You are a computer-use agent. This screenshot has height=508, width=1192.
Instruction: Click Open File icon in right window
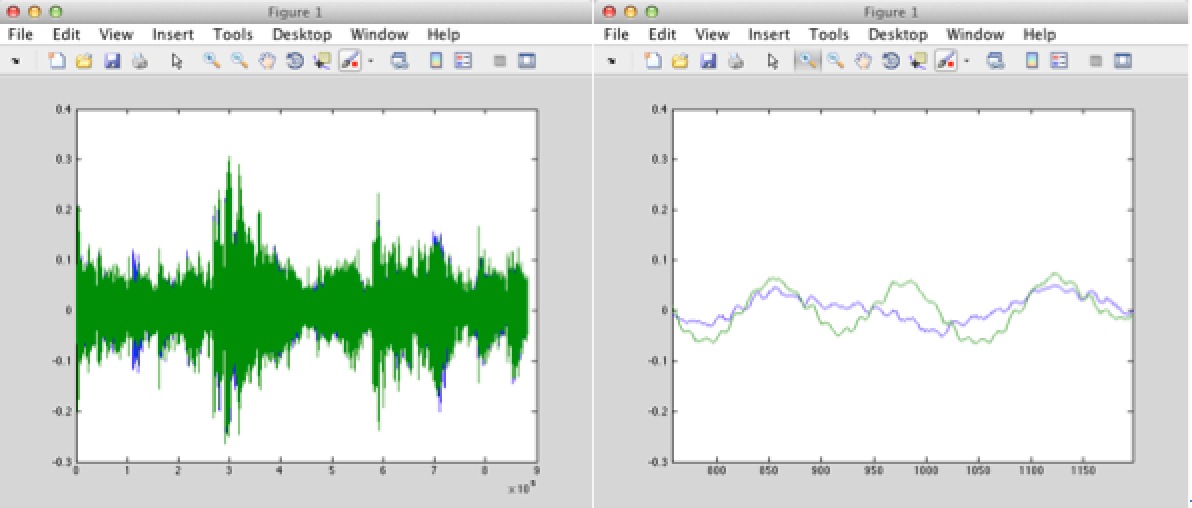pos(680,62)
